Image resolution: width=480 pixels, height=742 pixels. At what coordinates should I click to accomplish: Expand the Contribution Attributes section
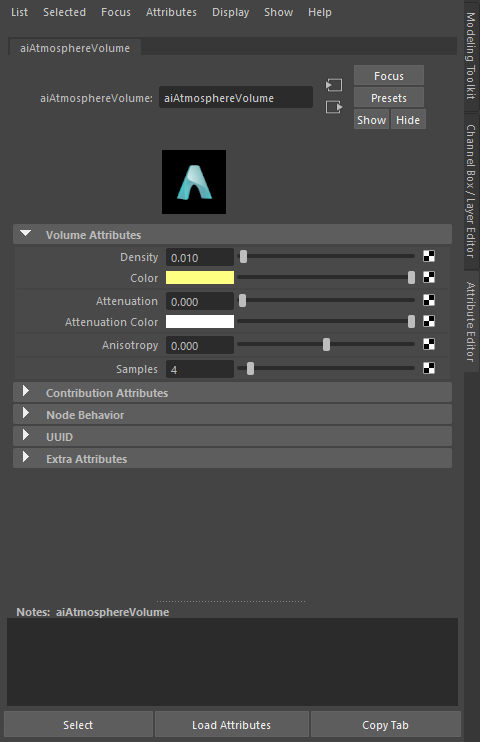(26, 391)
